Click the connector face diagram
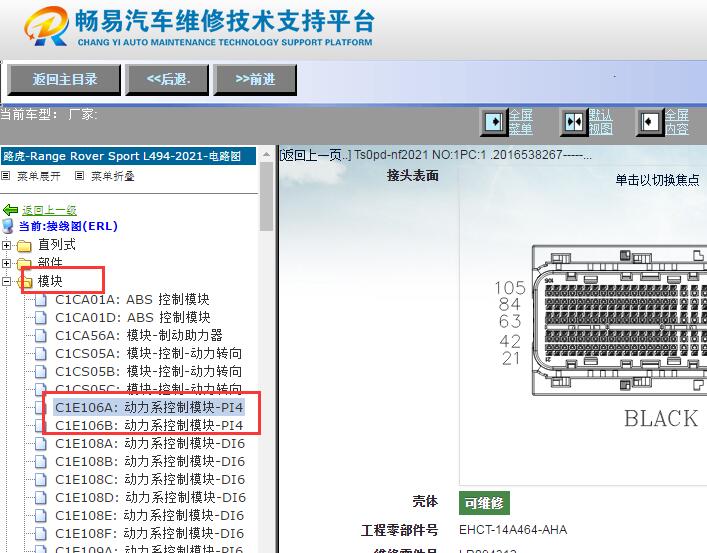The image size is (707, 553). [619, 321]
